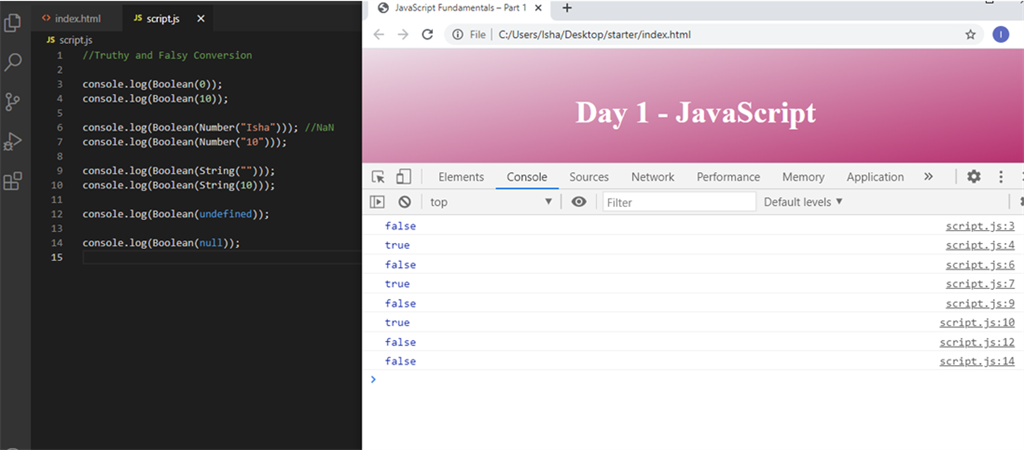Open the script.js:7 source link
The height and width of the screenshot is (450, 1024).
pyautogui.click(x=980, y=284)
